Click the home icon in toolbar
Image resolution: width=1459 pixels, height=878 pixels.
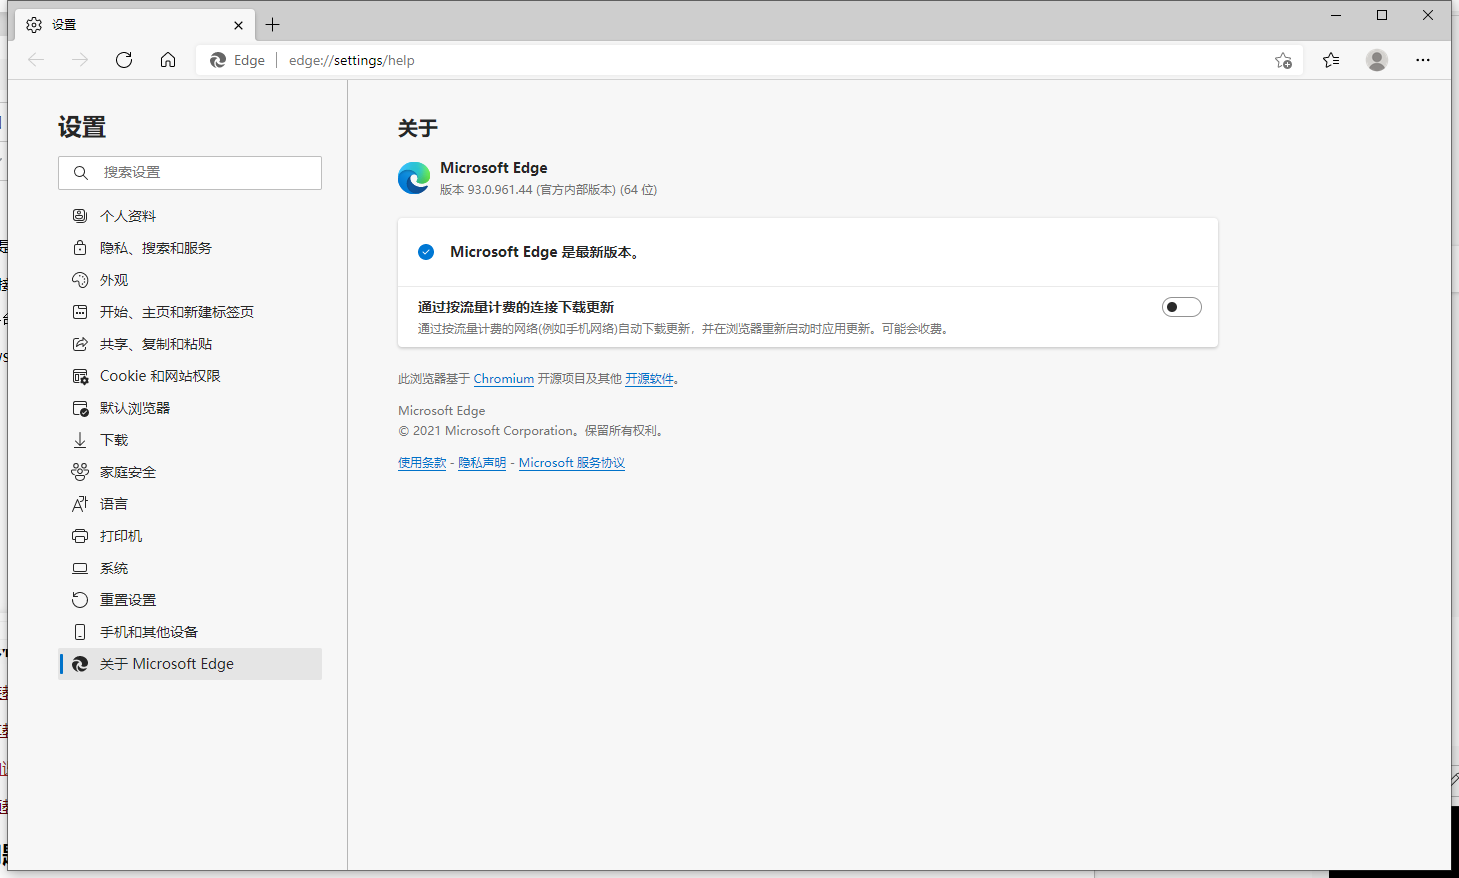pyautogui.click(x=168, y=60)
